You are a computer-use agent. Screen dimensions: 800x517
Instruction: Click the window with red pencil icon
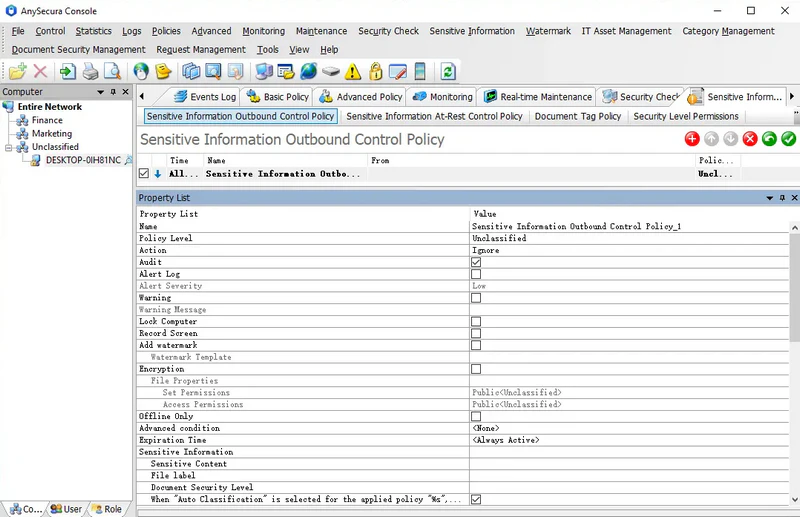click(x=397, y=71)
